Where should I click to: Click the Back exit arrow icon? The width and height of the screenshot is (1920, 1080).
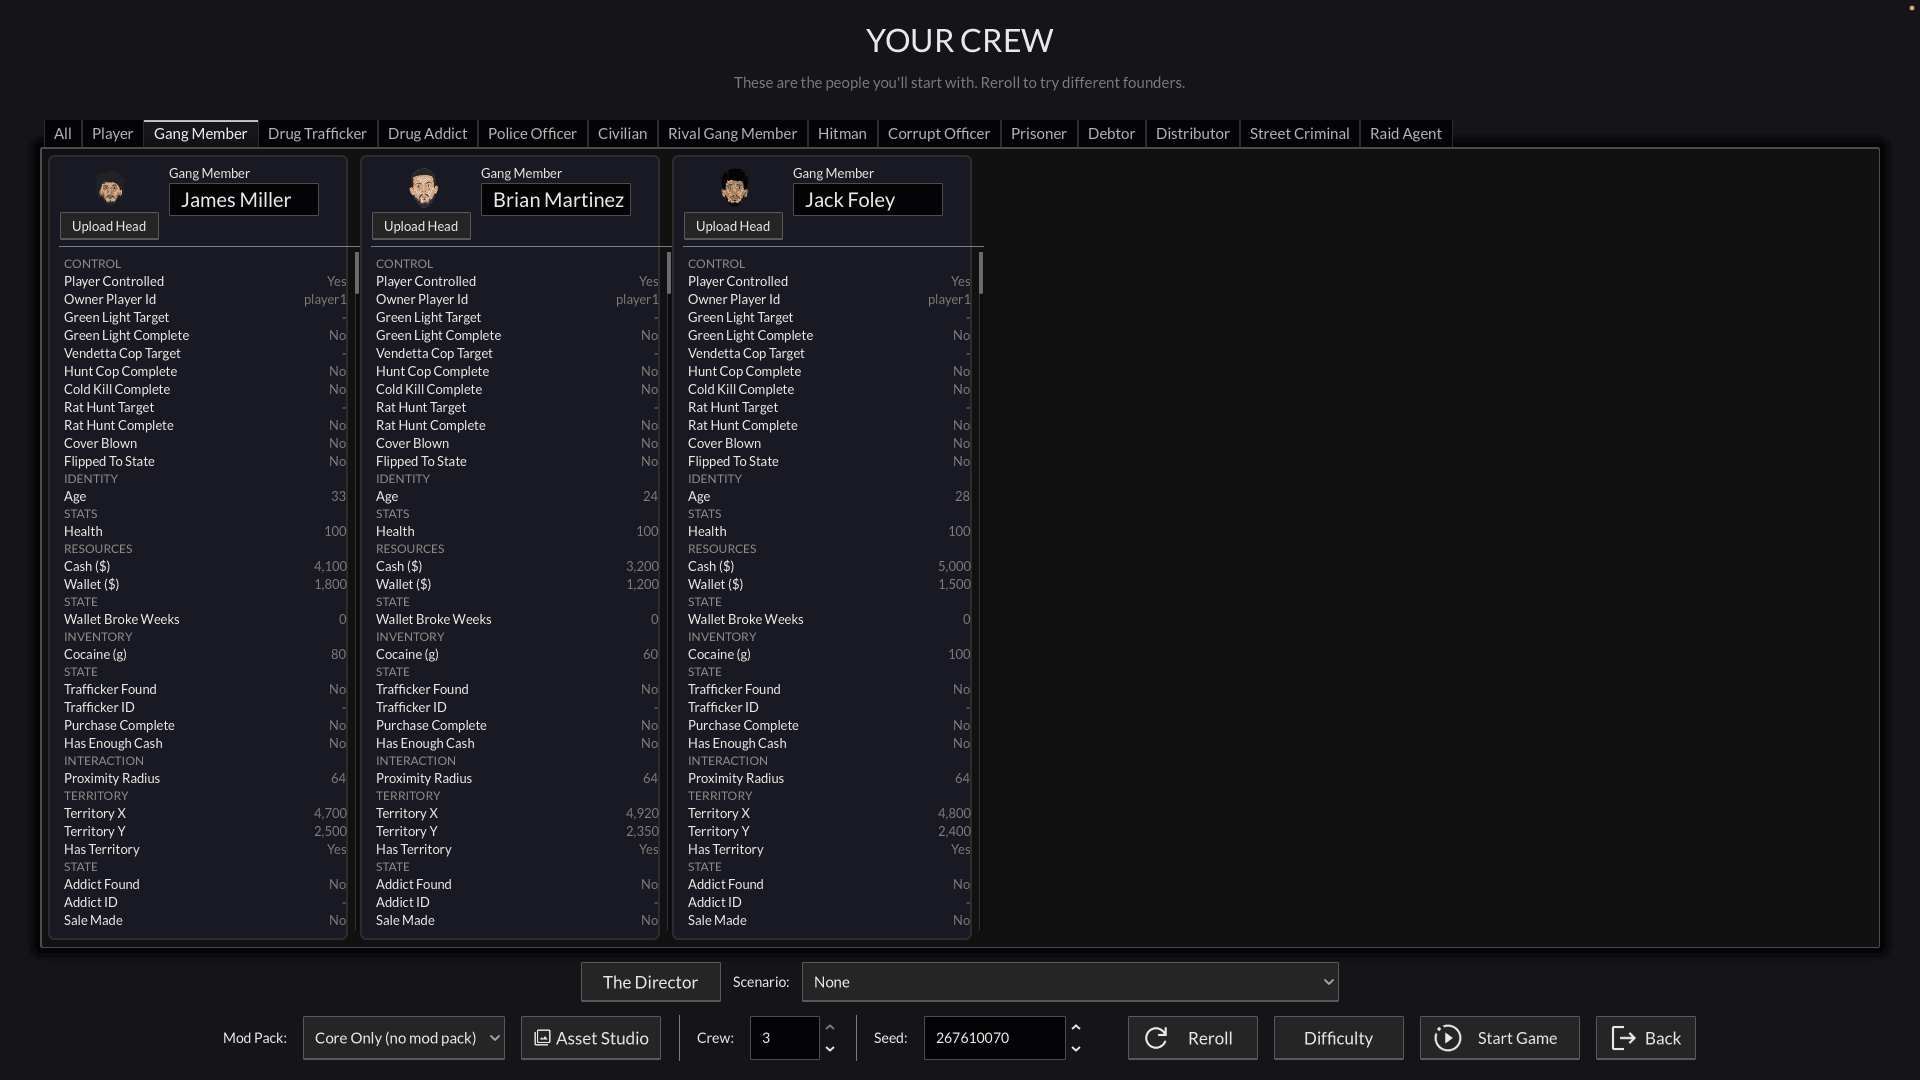tap(1623, 1038)
